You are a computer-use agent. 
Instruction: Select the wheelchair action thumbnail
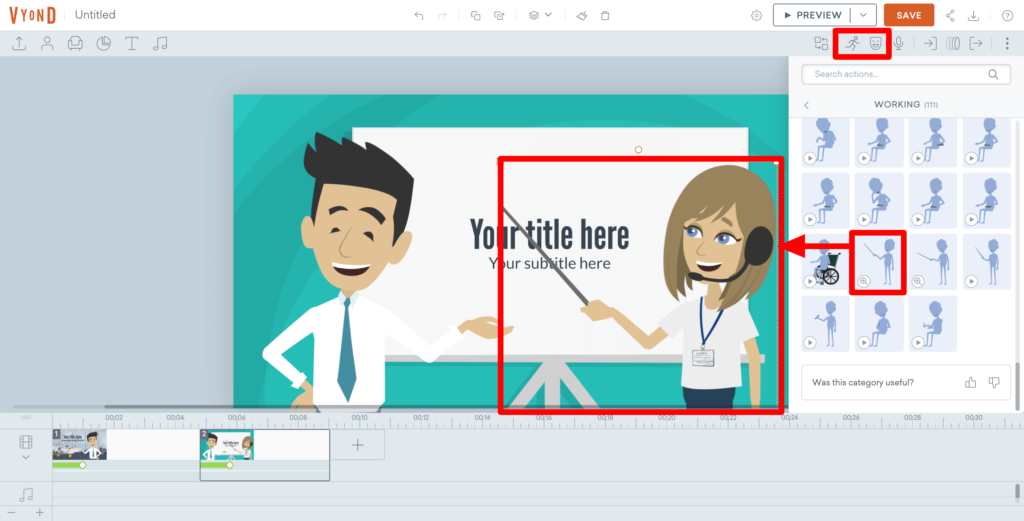825,262
